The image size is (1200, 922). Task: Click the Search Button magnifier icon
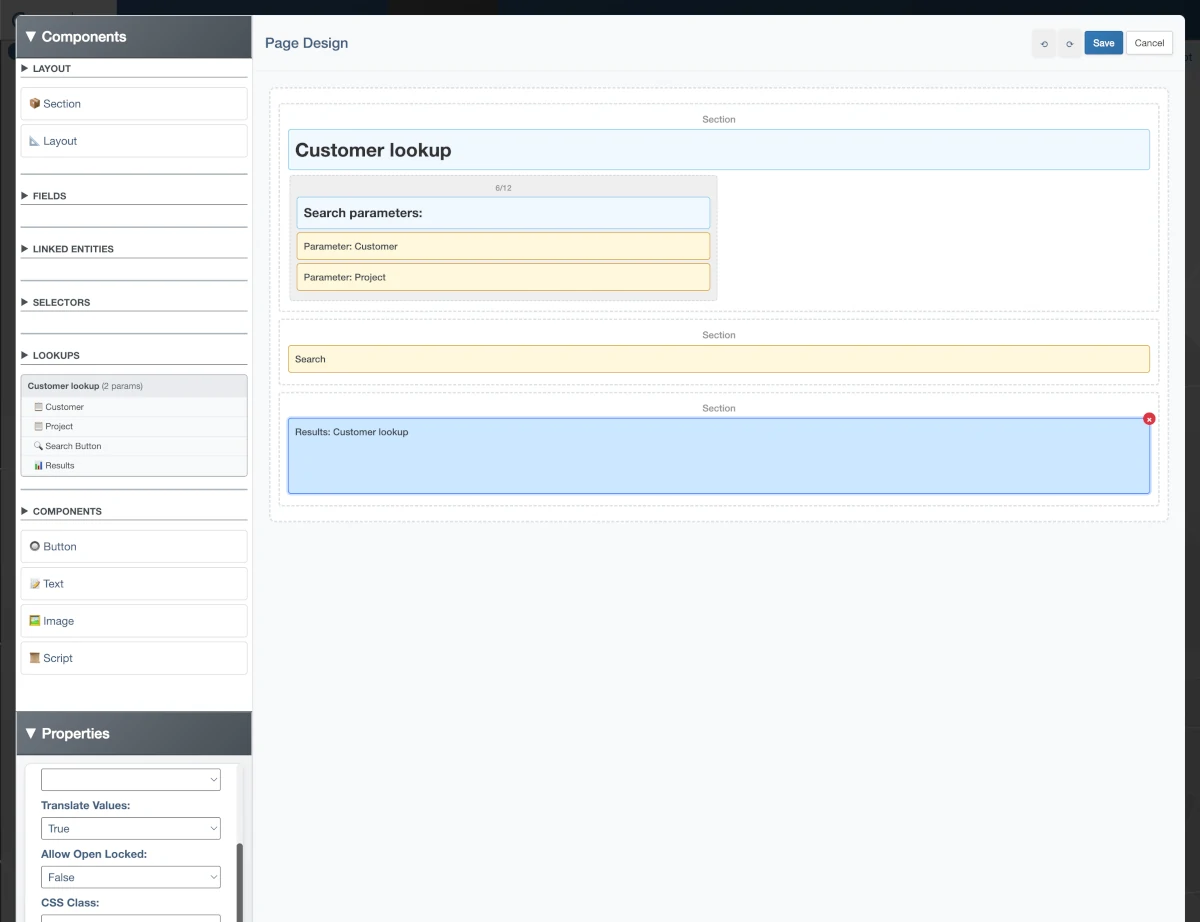click(37, 446)
